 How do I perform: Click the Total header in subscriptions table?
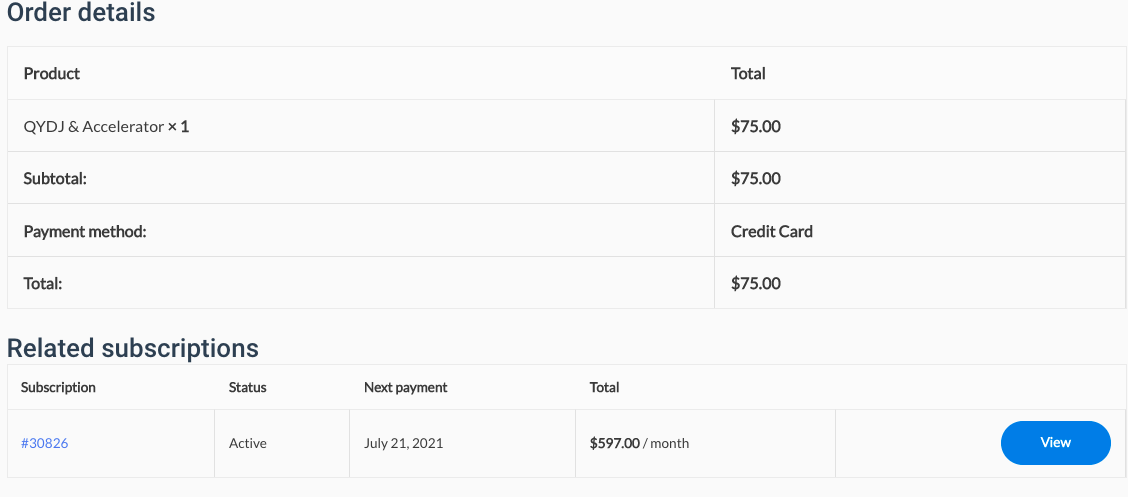604,387
